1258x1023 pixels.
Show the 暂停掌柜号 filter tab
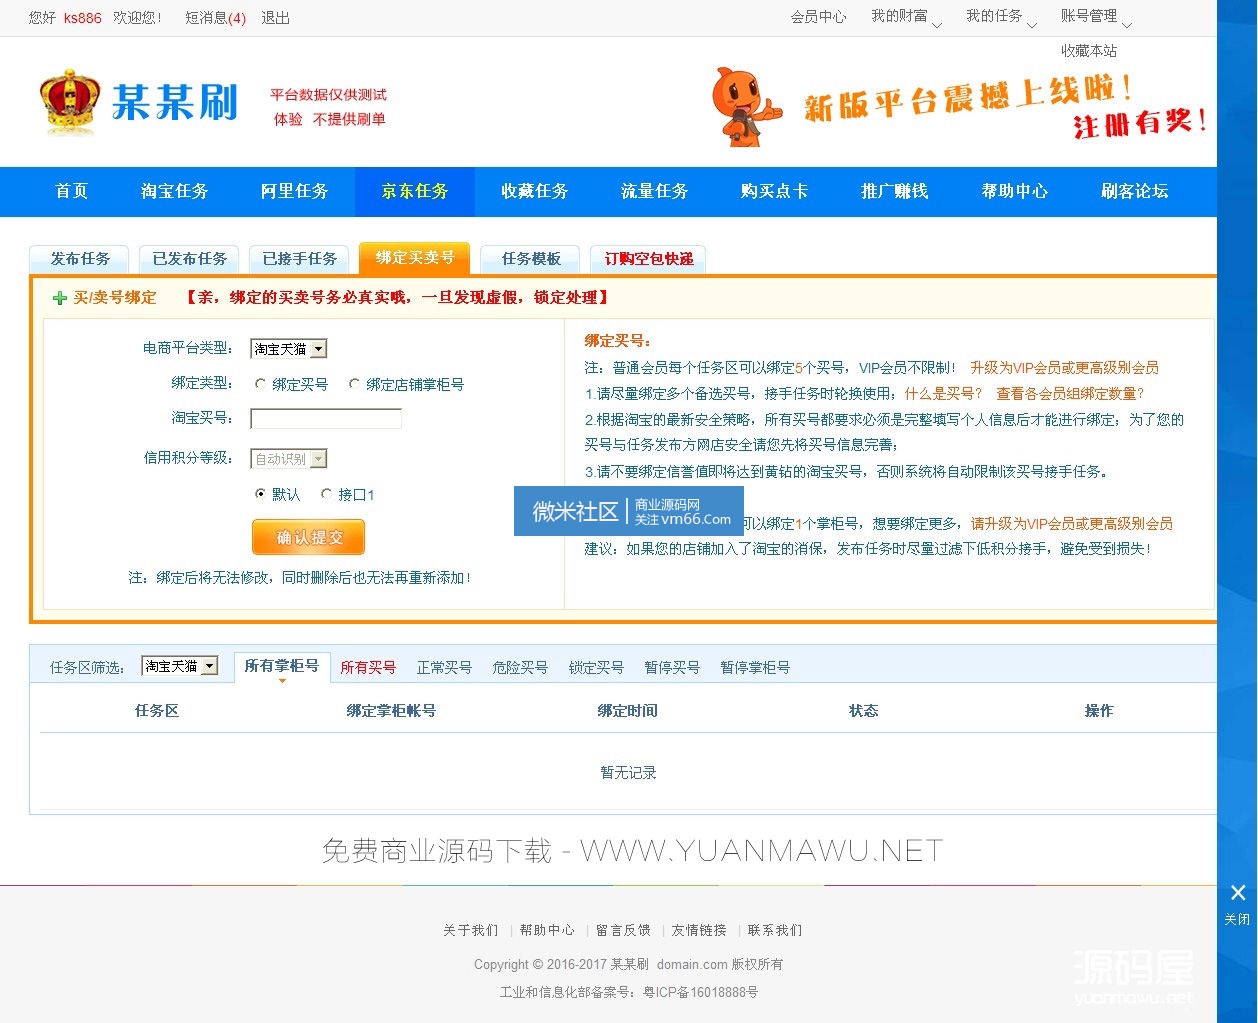(755, 667)
